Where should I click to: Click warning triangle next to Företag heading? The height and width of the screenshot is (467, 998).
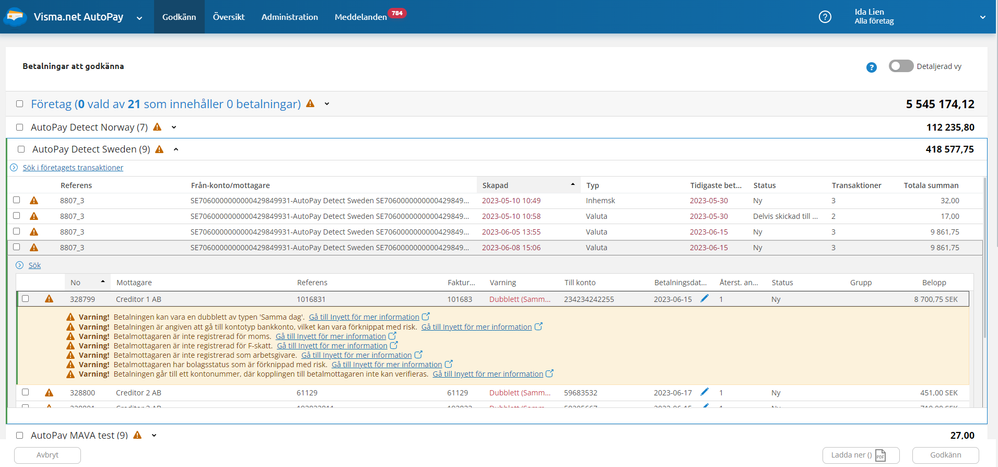[x=311, y=104]
